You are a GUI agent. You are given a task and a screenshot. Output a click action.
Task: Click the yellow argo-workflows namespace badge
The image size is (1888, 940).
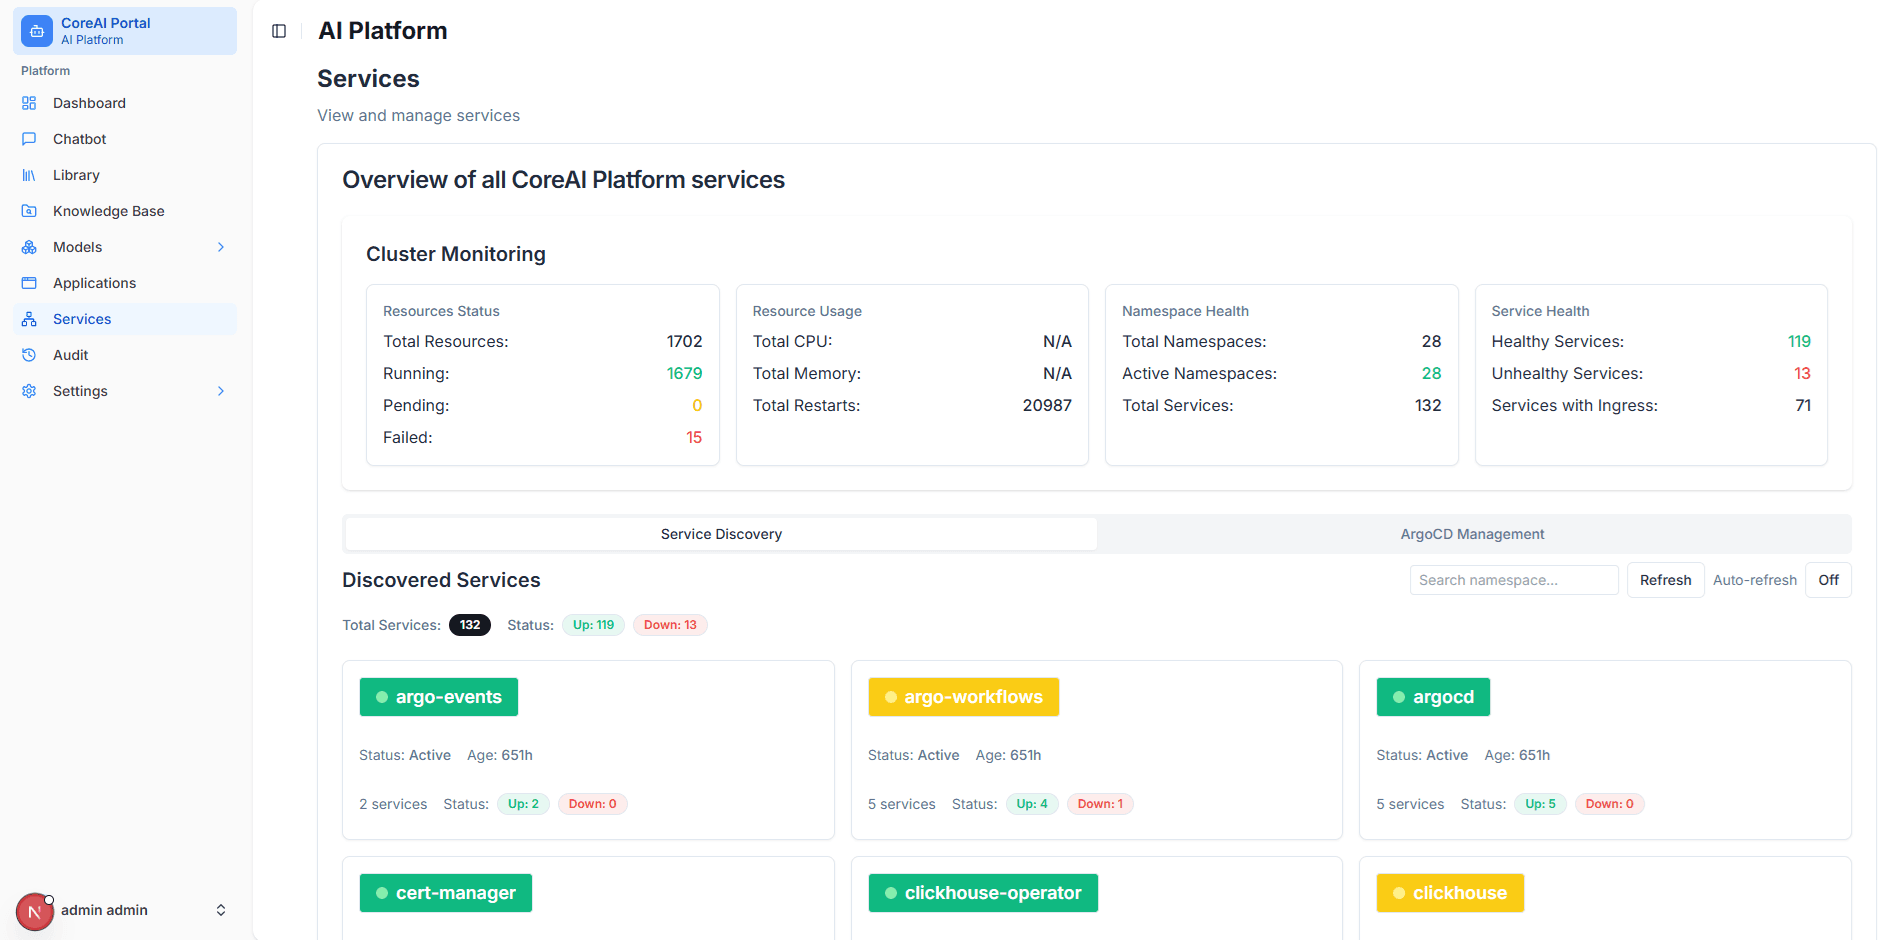[x=963, y=697]
